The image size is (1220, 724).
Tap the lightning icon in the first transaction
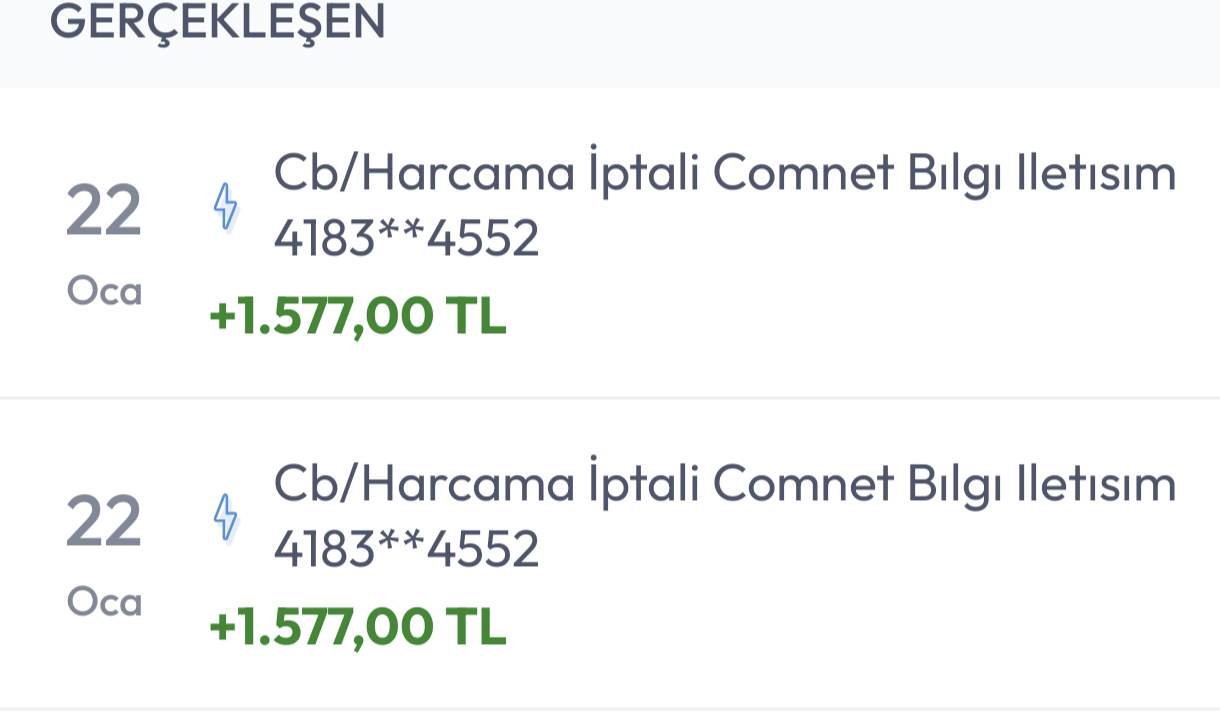coord(227,206)
